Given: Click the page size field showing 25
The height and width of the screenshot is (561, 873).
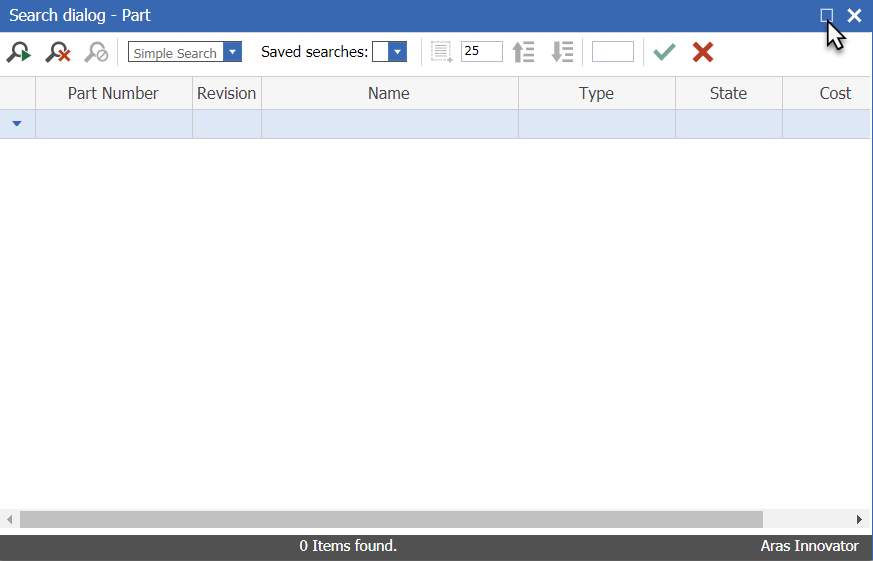Looking at the screenshot, I should pyautogui.click(x=481, y=52).
